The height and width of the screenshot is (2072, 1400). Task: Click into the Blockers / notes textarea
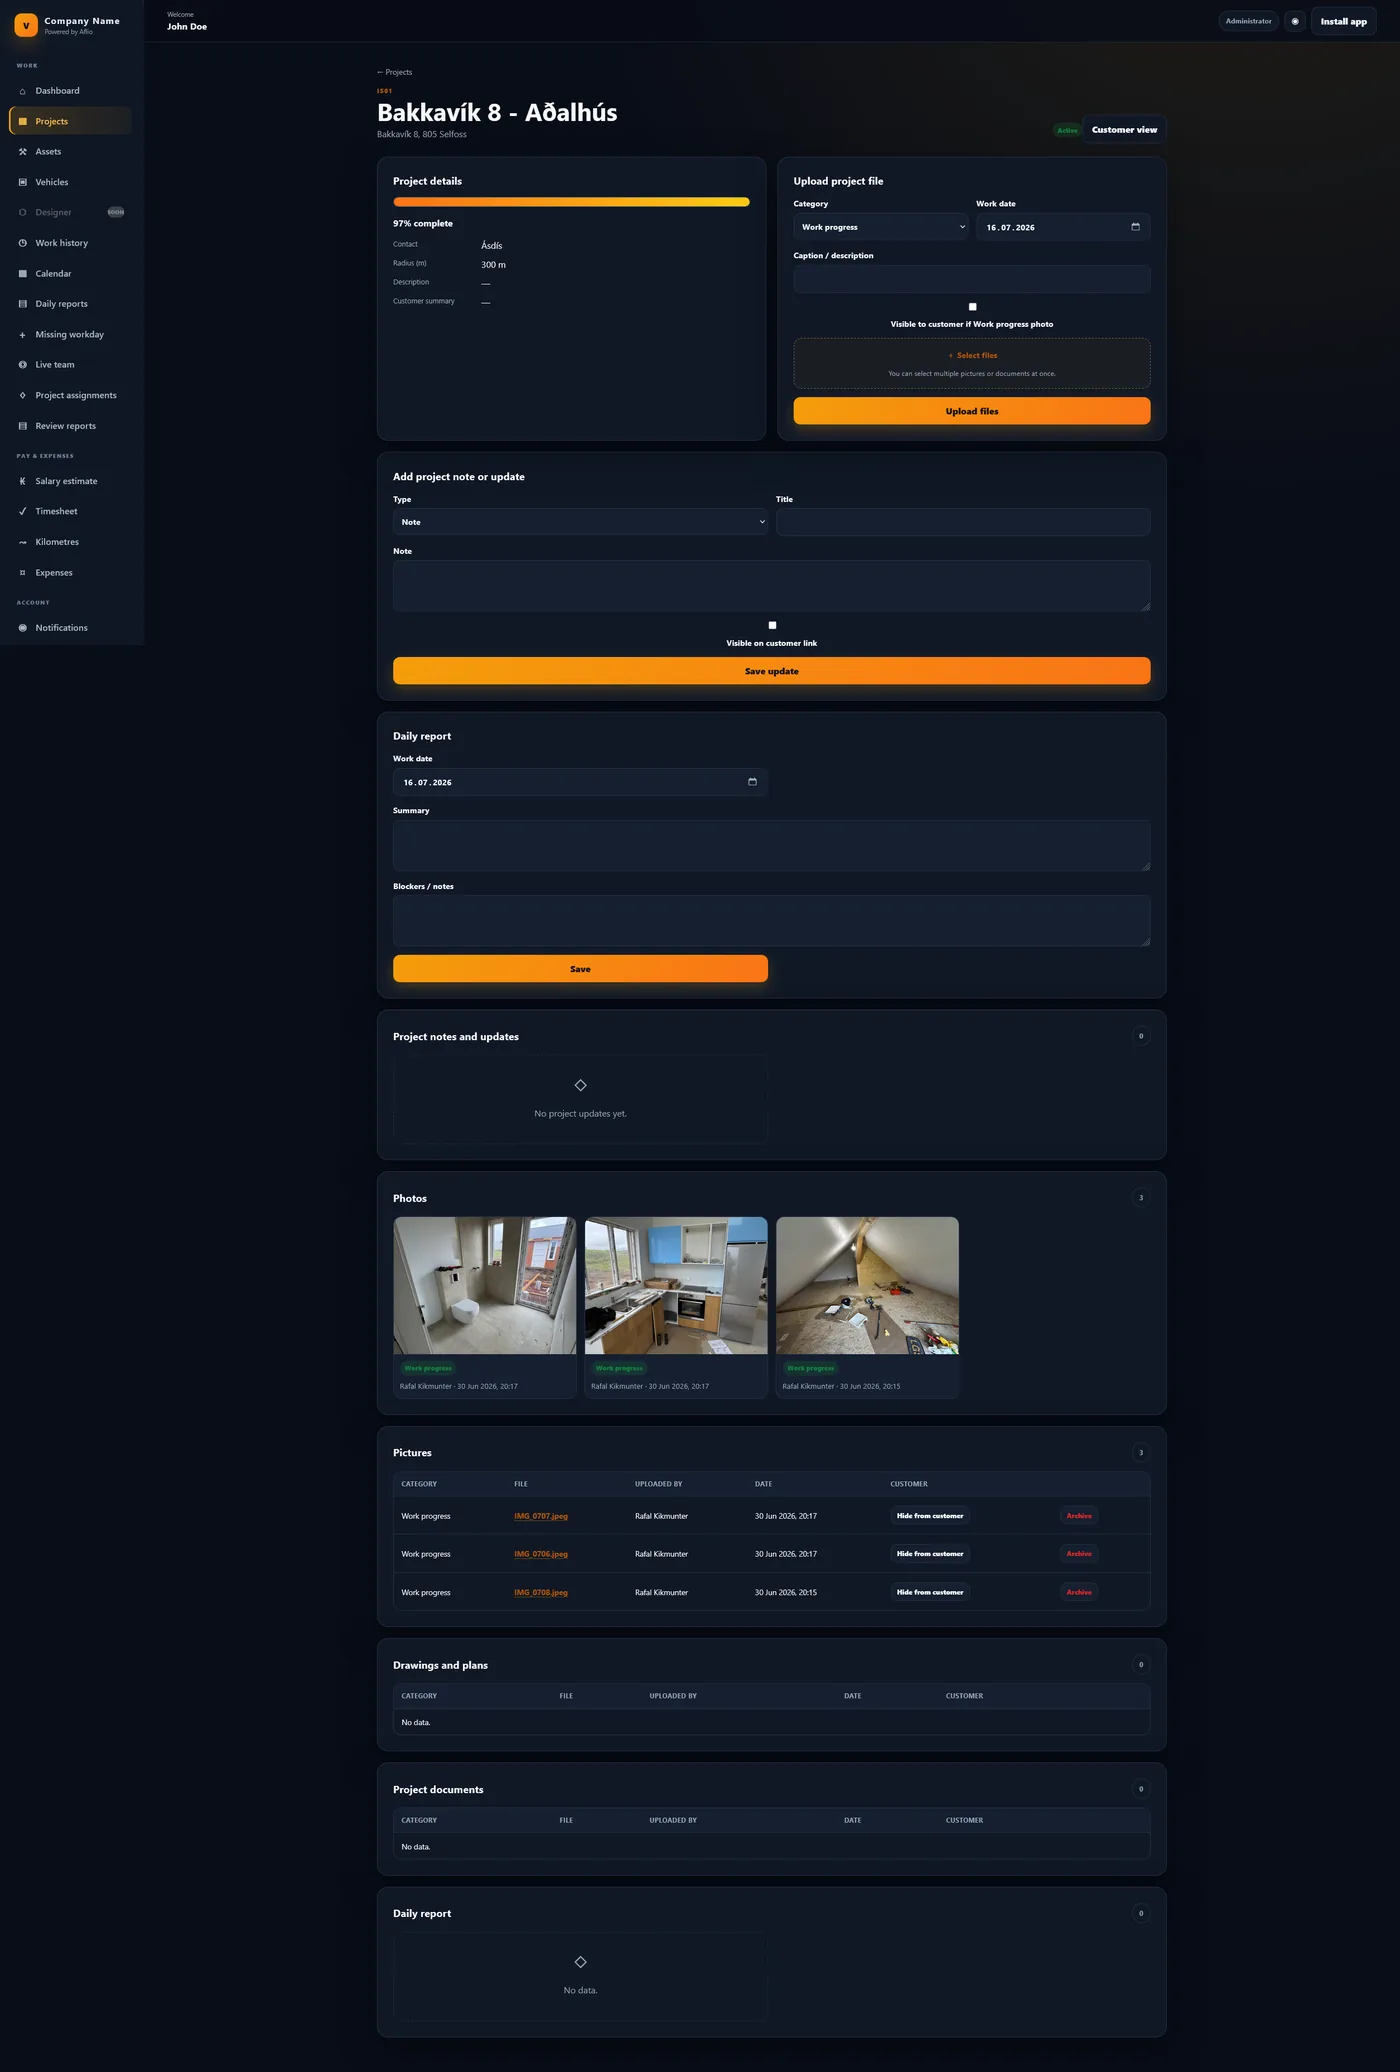coord(772,921)
